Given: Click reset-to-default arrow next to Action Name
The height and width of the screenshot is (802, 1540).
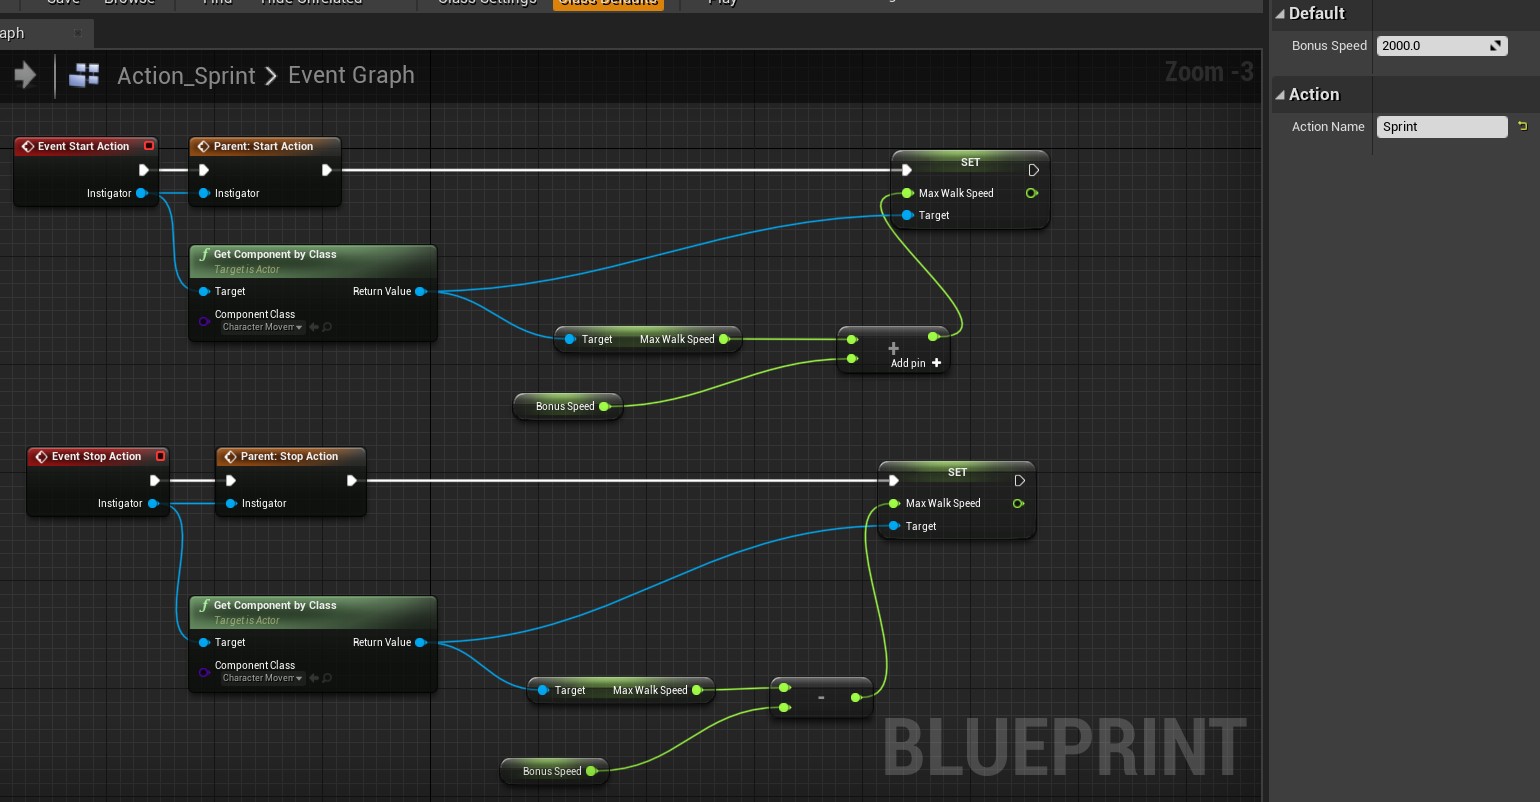Looking at the screenshot, I should click(1522, 126).
